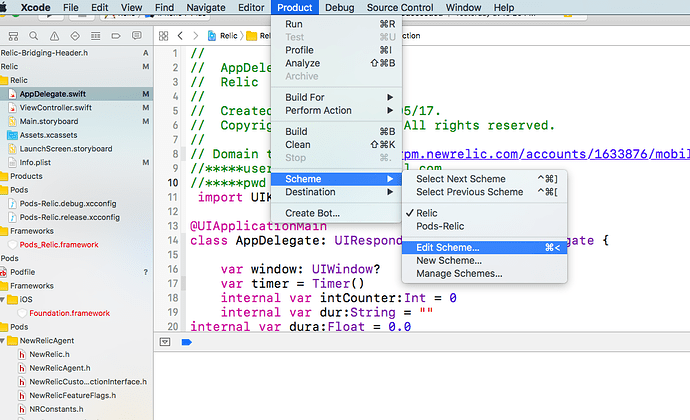Select NewRelicAgent.h header
690x420 pixels.
tap(60, 368)
